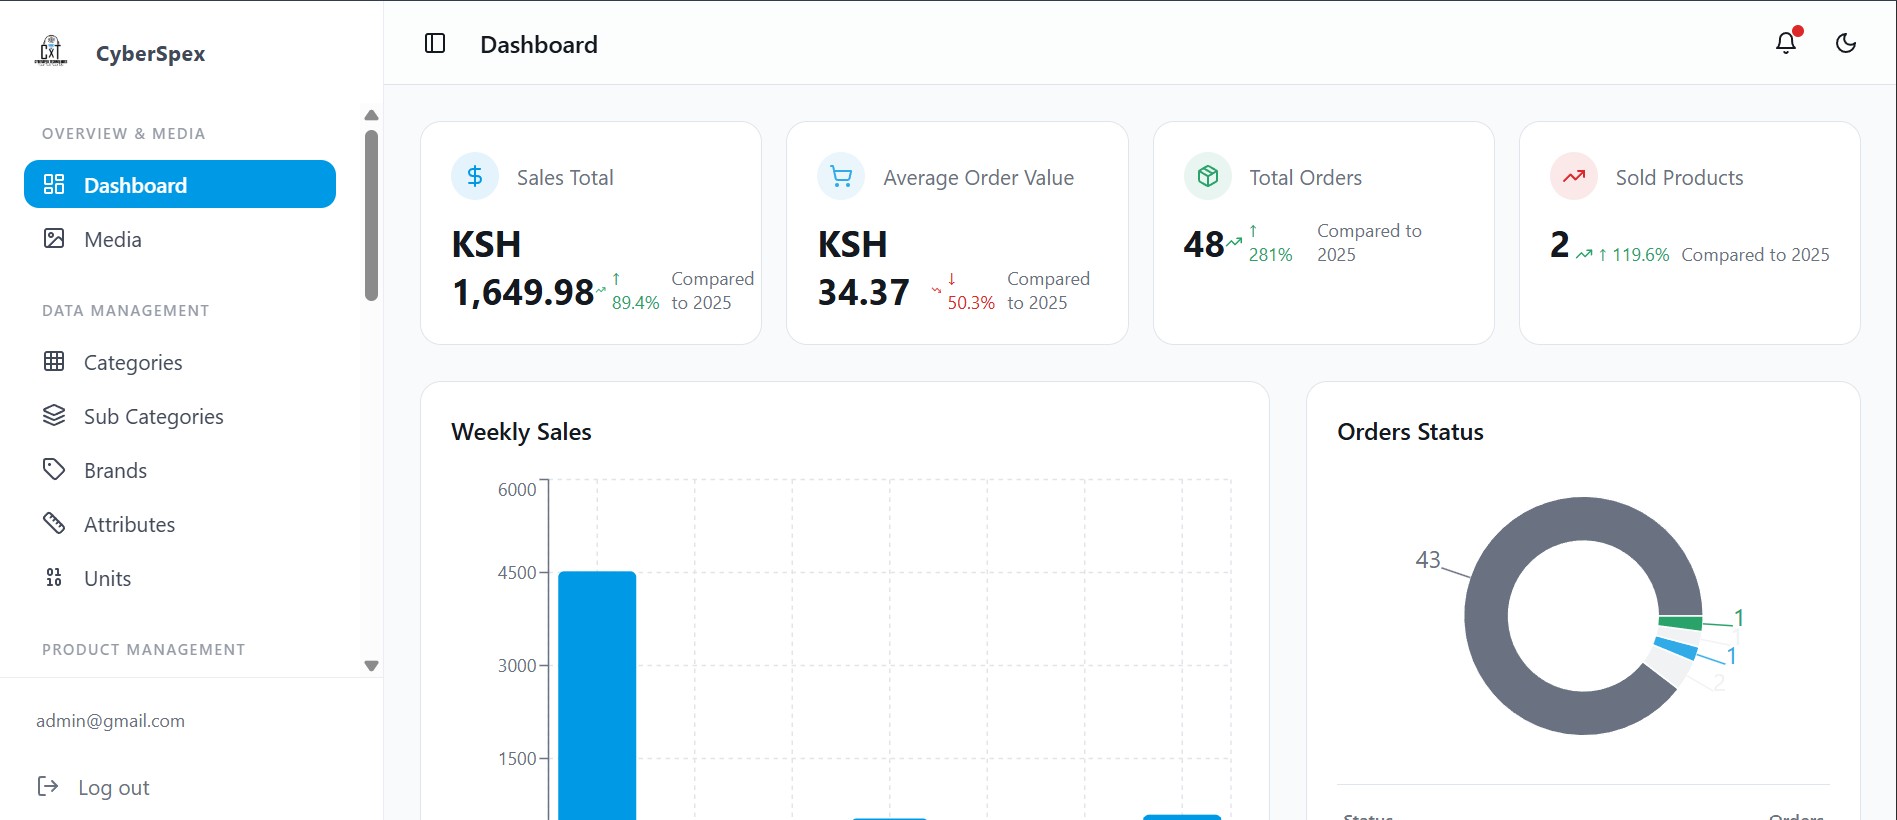
Task: Click admin@gmail.com account text
Action: (x=110, y=721)
